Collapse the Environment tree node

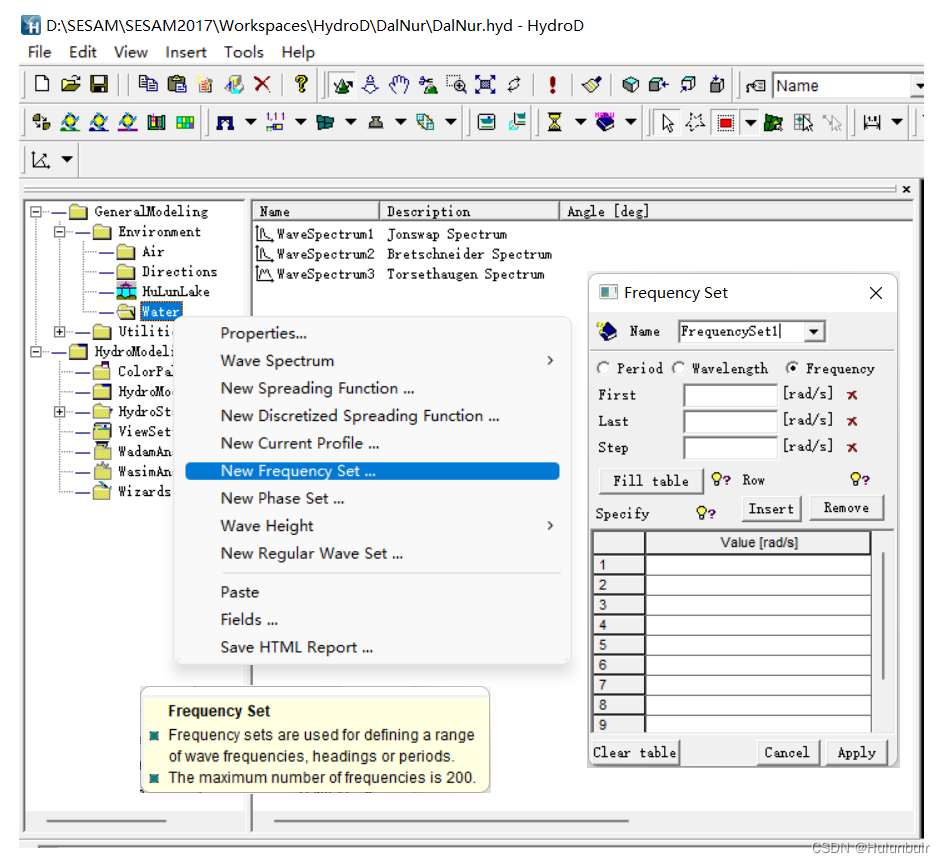[x=59, y=231]
